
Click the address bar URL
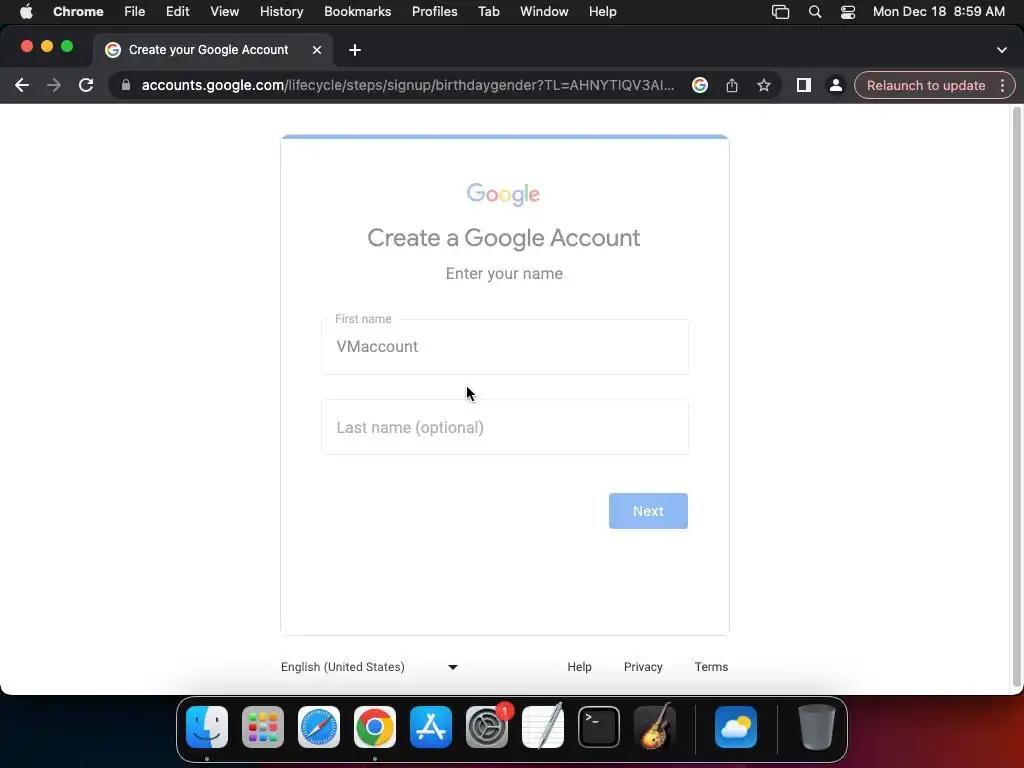click(408, 86)
